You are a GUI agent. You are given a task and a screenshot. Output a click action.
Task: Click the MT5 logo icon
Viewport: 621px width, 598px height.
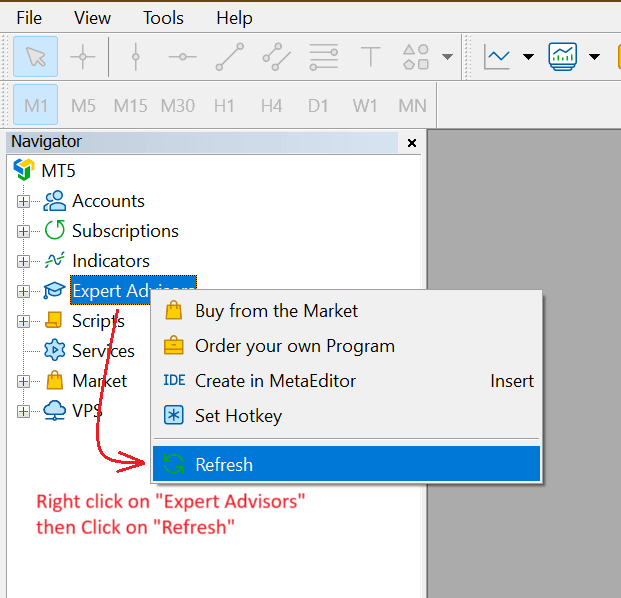[x=24, y=169]
